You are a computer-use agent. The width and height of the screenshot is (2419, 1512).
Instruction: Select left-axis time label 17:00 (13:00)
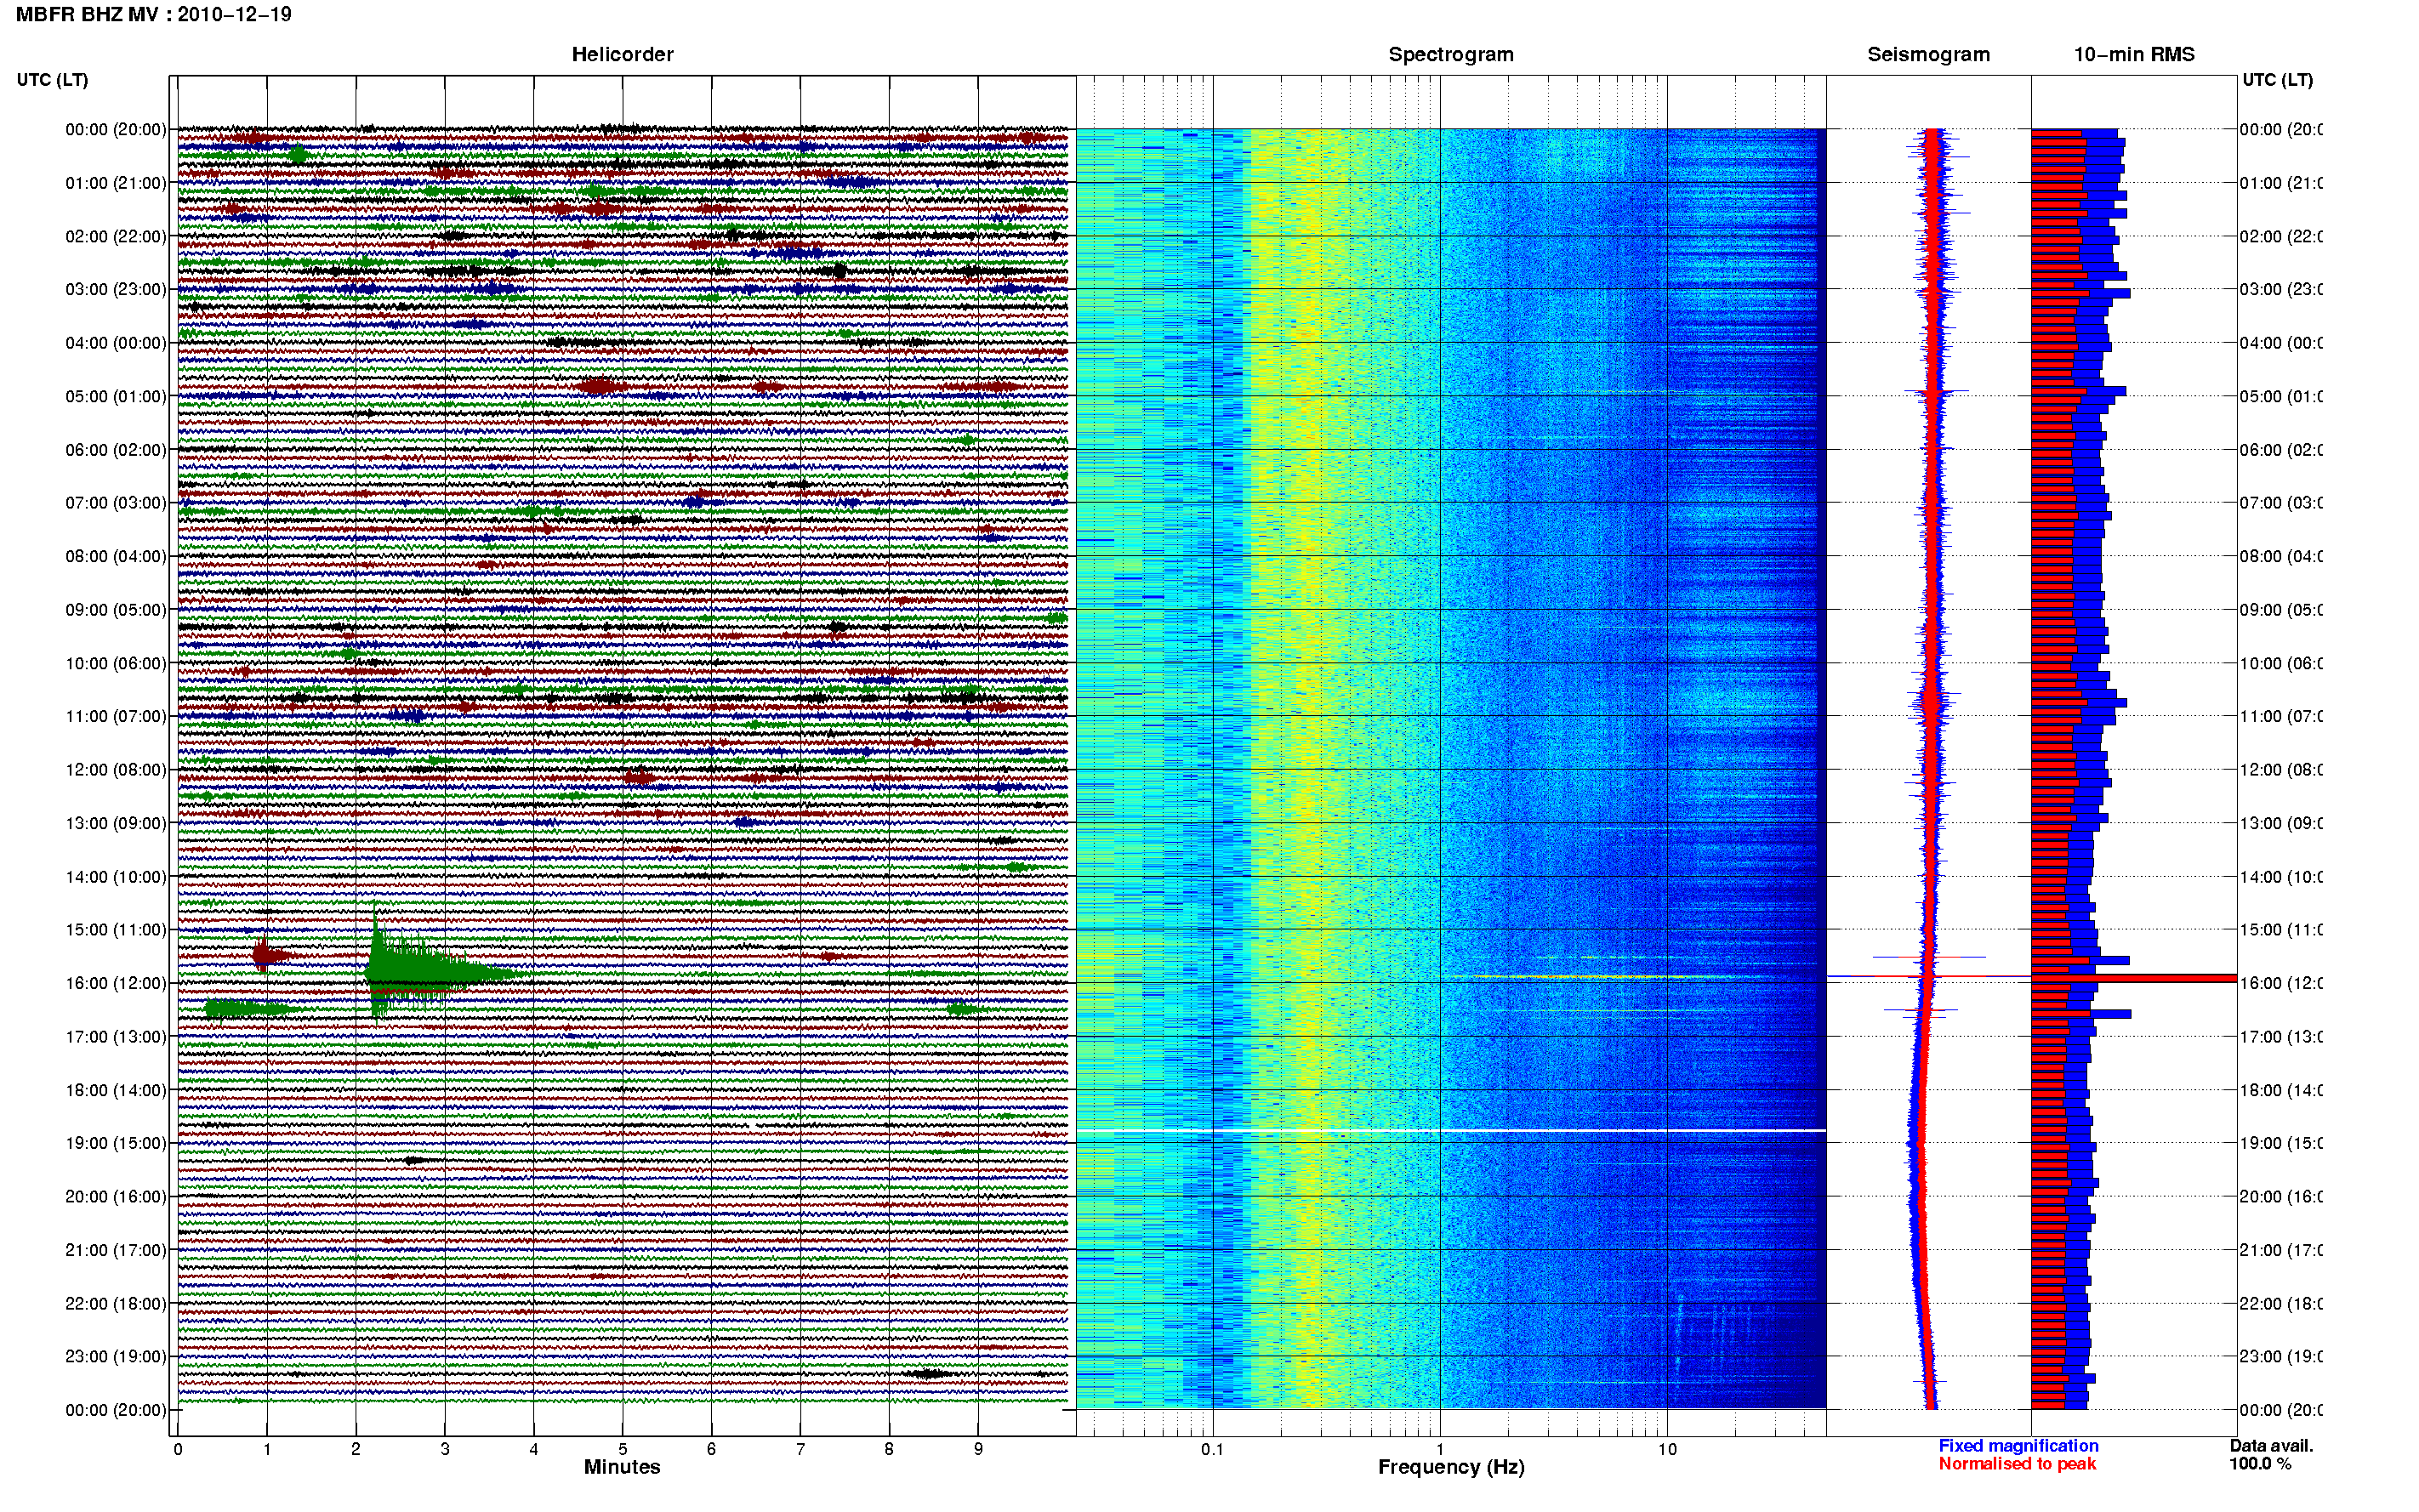click(116, 1037)
